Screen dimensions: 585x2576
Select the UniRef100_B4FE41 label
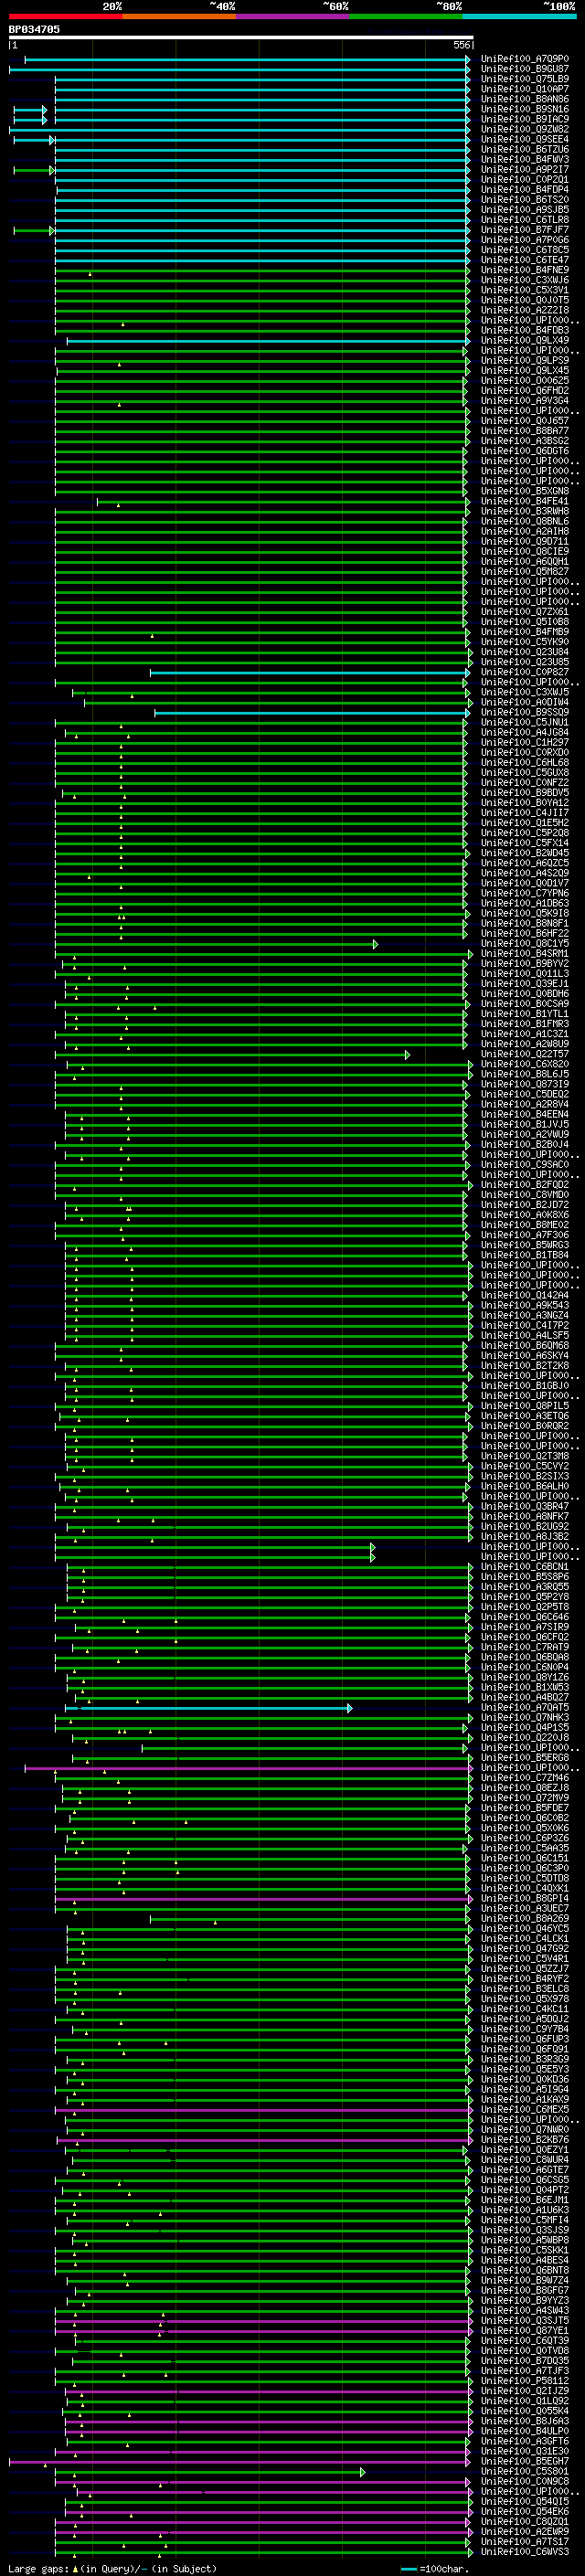(524, 501)
